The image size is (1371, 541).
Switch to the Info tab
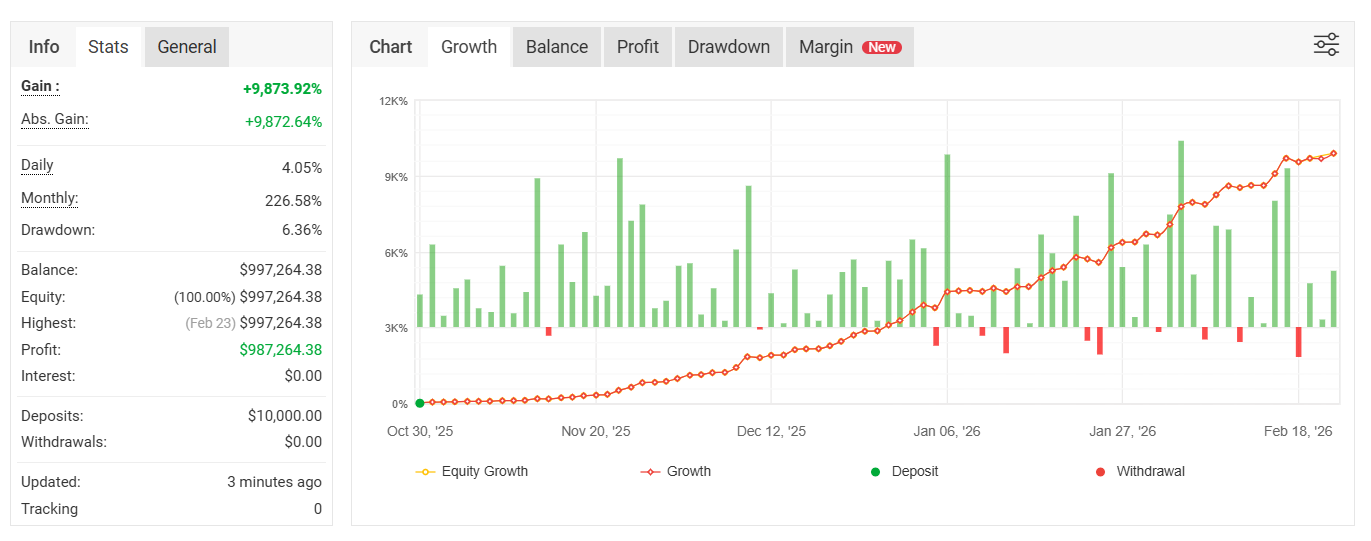pyautogui.click(x=44, y=47)
